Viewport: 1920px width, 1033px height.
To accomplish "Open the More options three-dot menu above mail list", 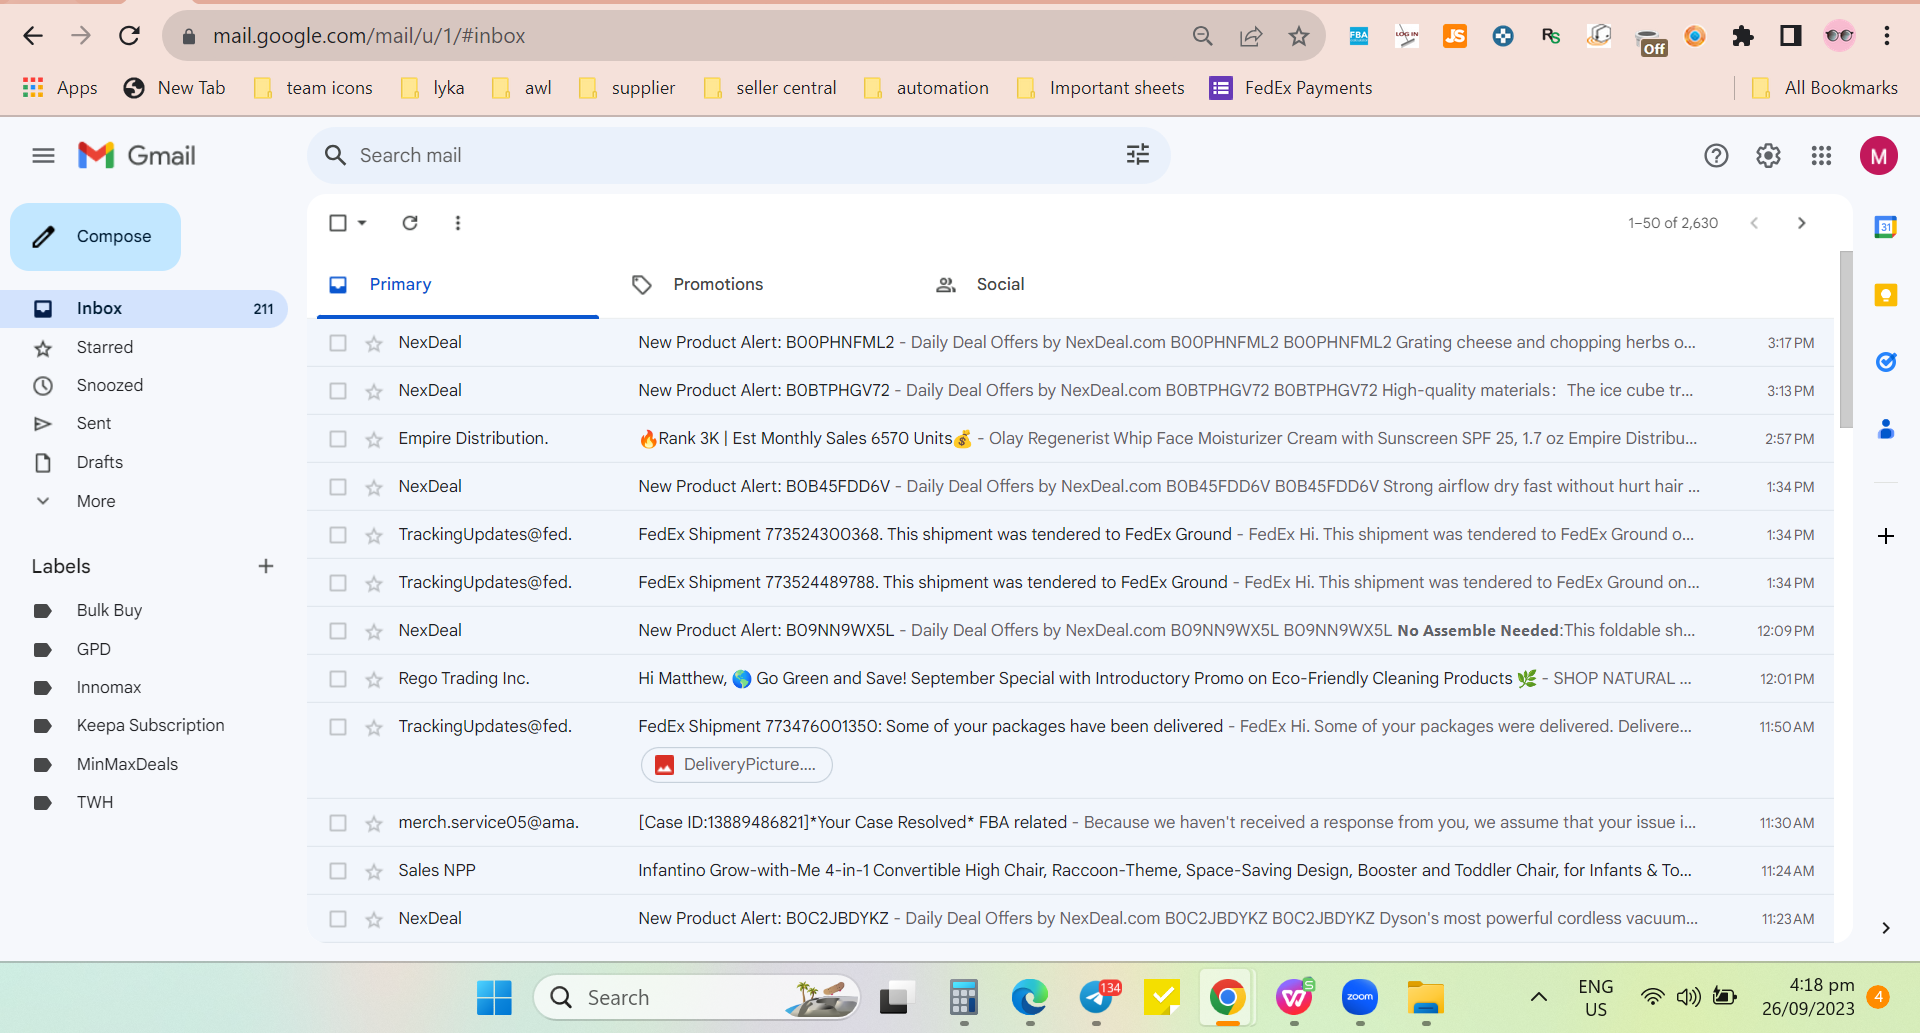I will [x=458, y=223].
